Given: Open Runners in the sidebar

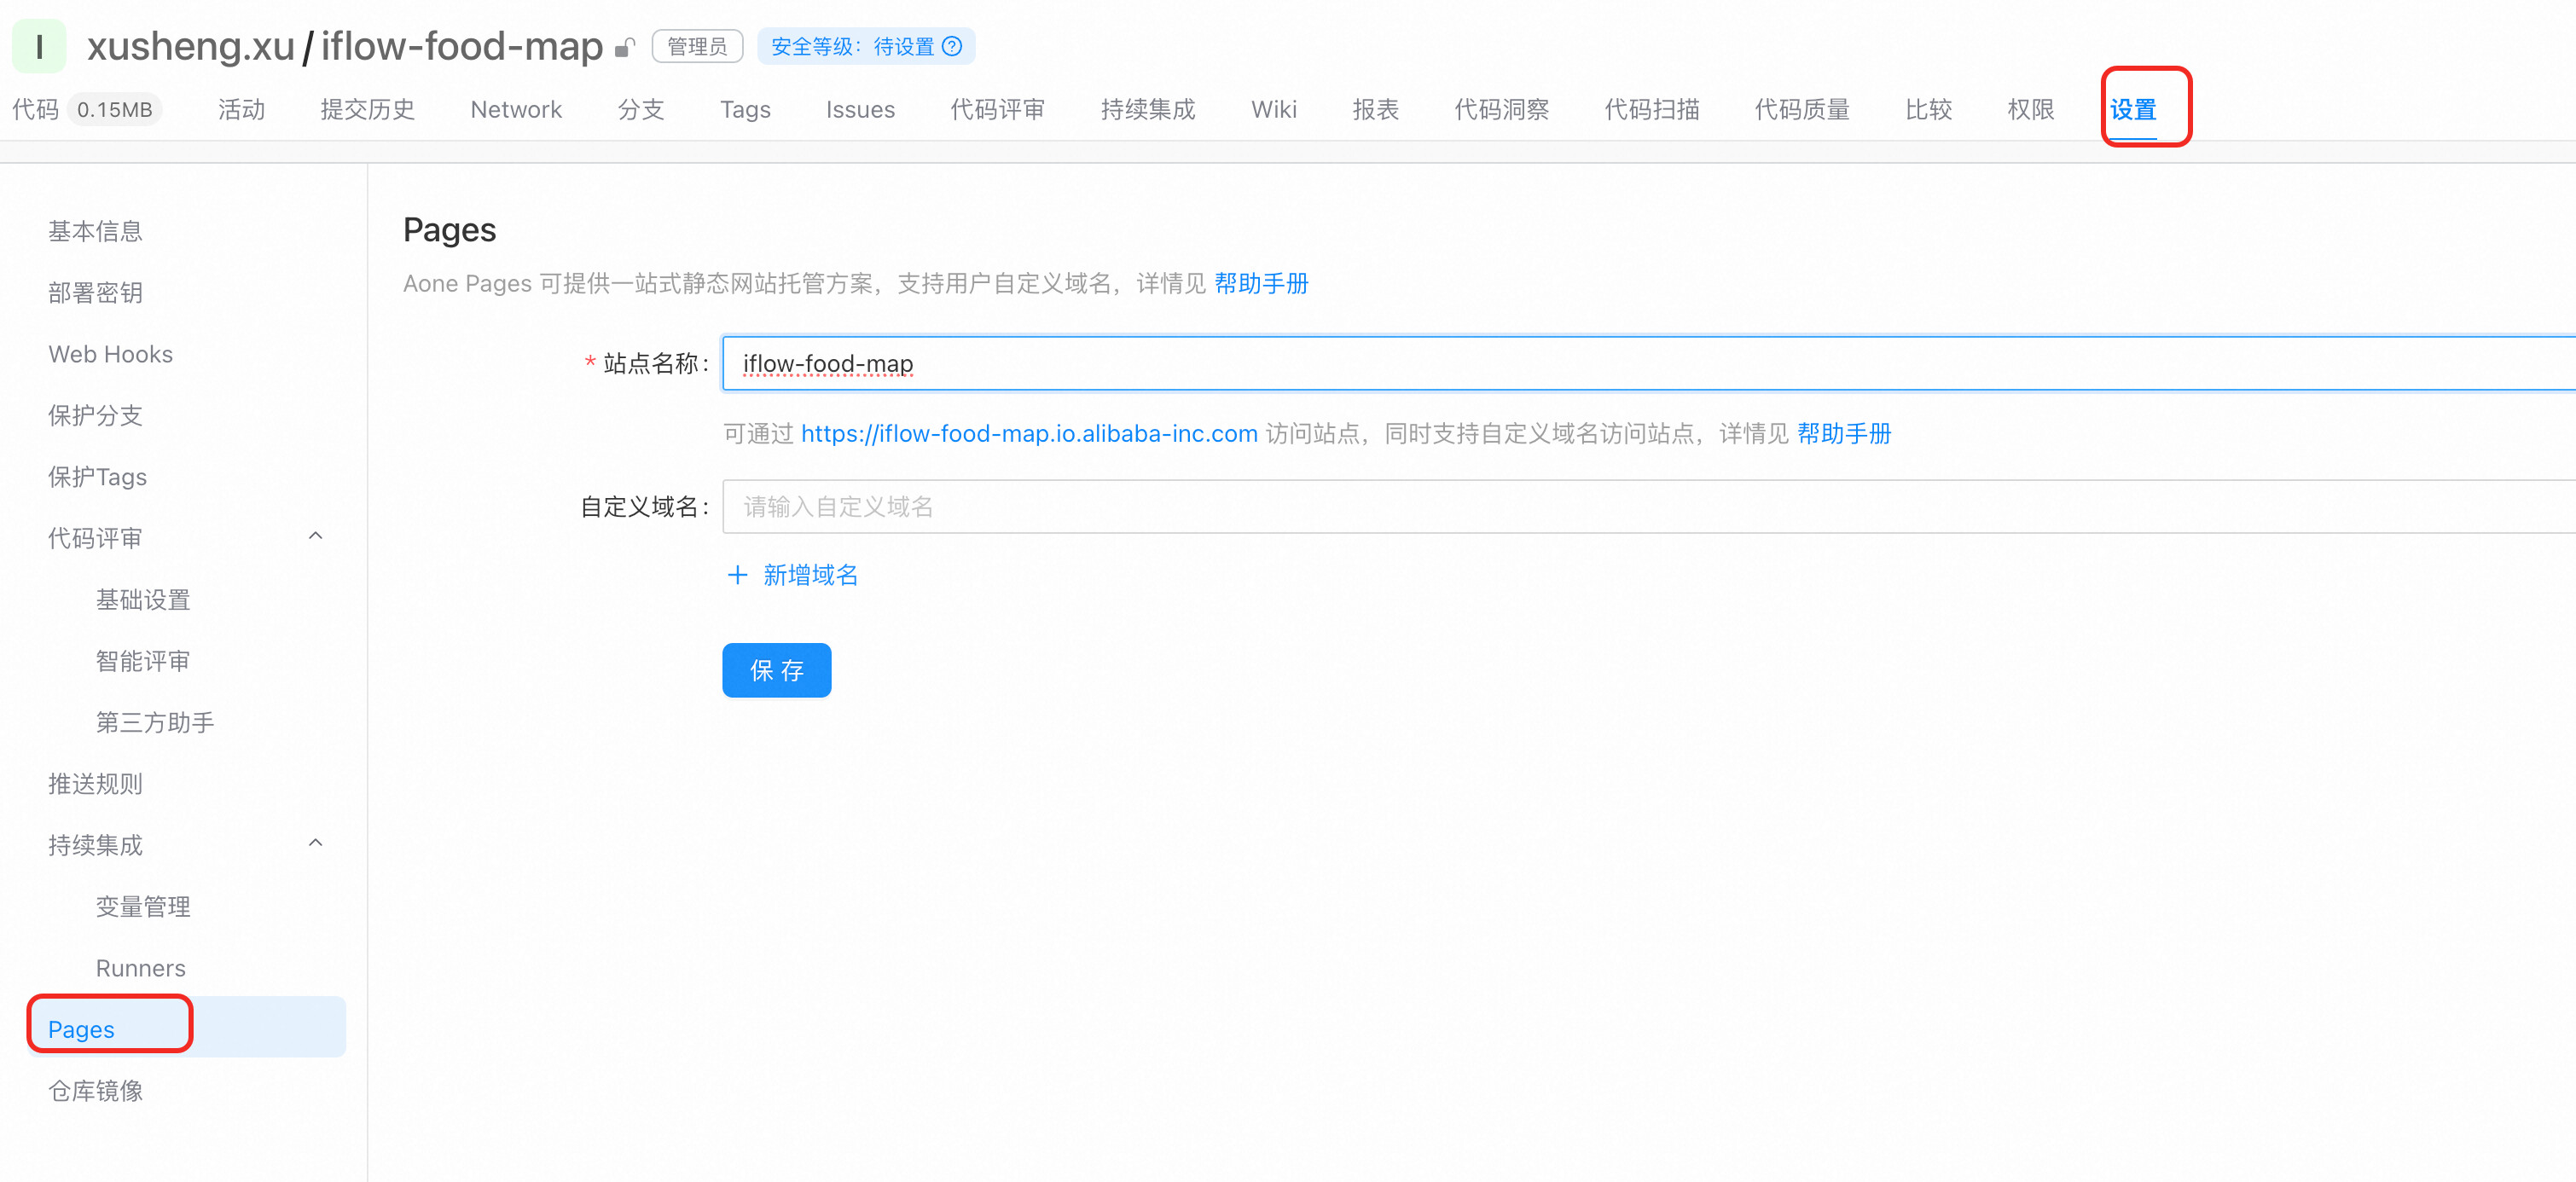Looking at the screenshot, I should 140,968.
